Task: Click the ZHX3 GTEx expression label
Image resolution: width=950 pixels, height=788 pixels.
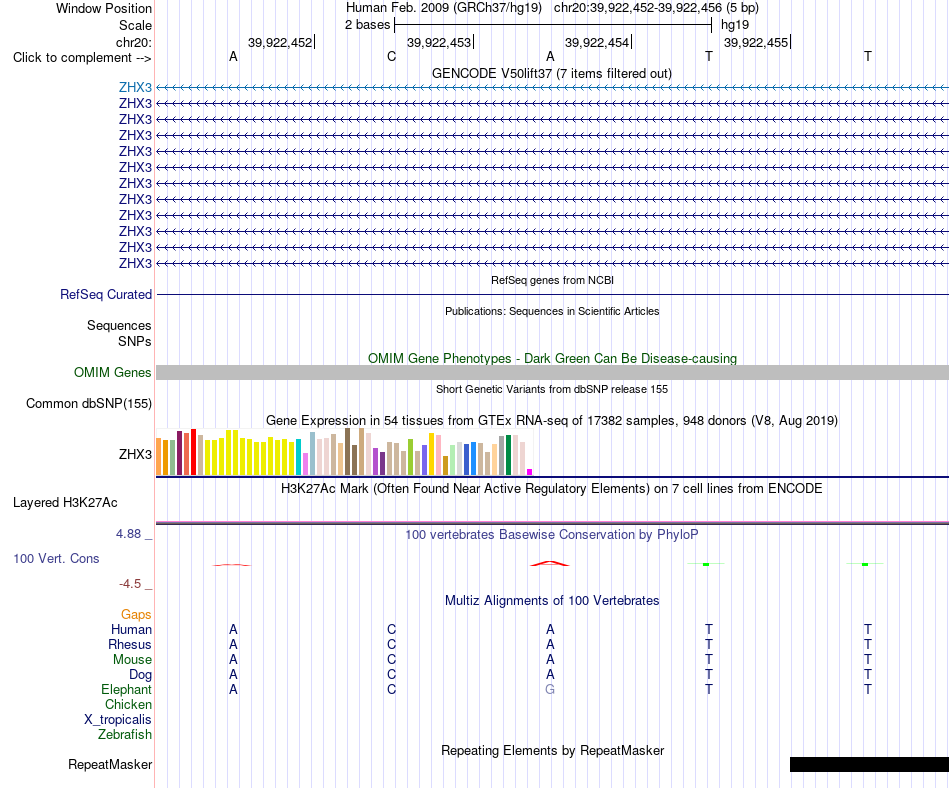Action: pyautogui.click(x=135, y=454)
